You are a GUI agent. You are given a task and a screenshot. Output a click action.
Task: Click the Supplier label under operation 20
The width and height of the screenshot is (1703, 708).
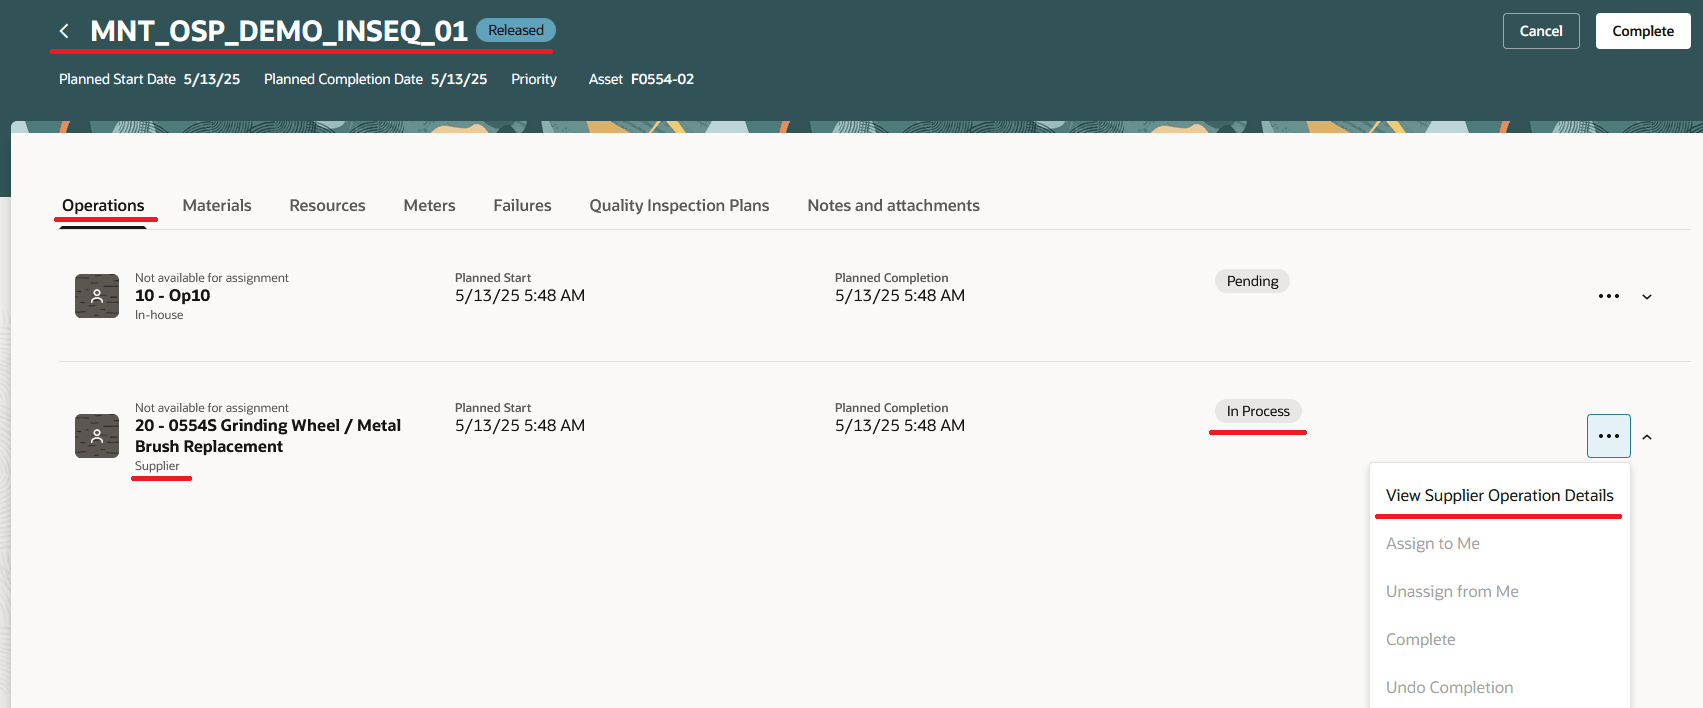tap(157, 466)
